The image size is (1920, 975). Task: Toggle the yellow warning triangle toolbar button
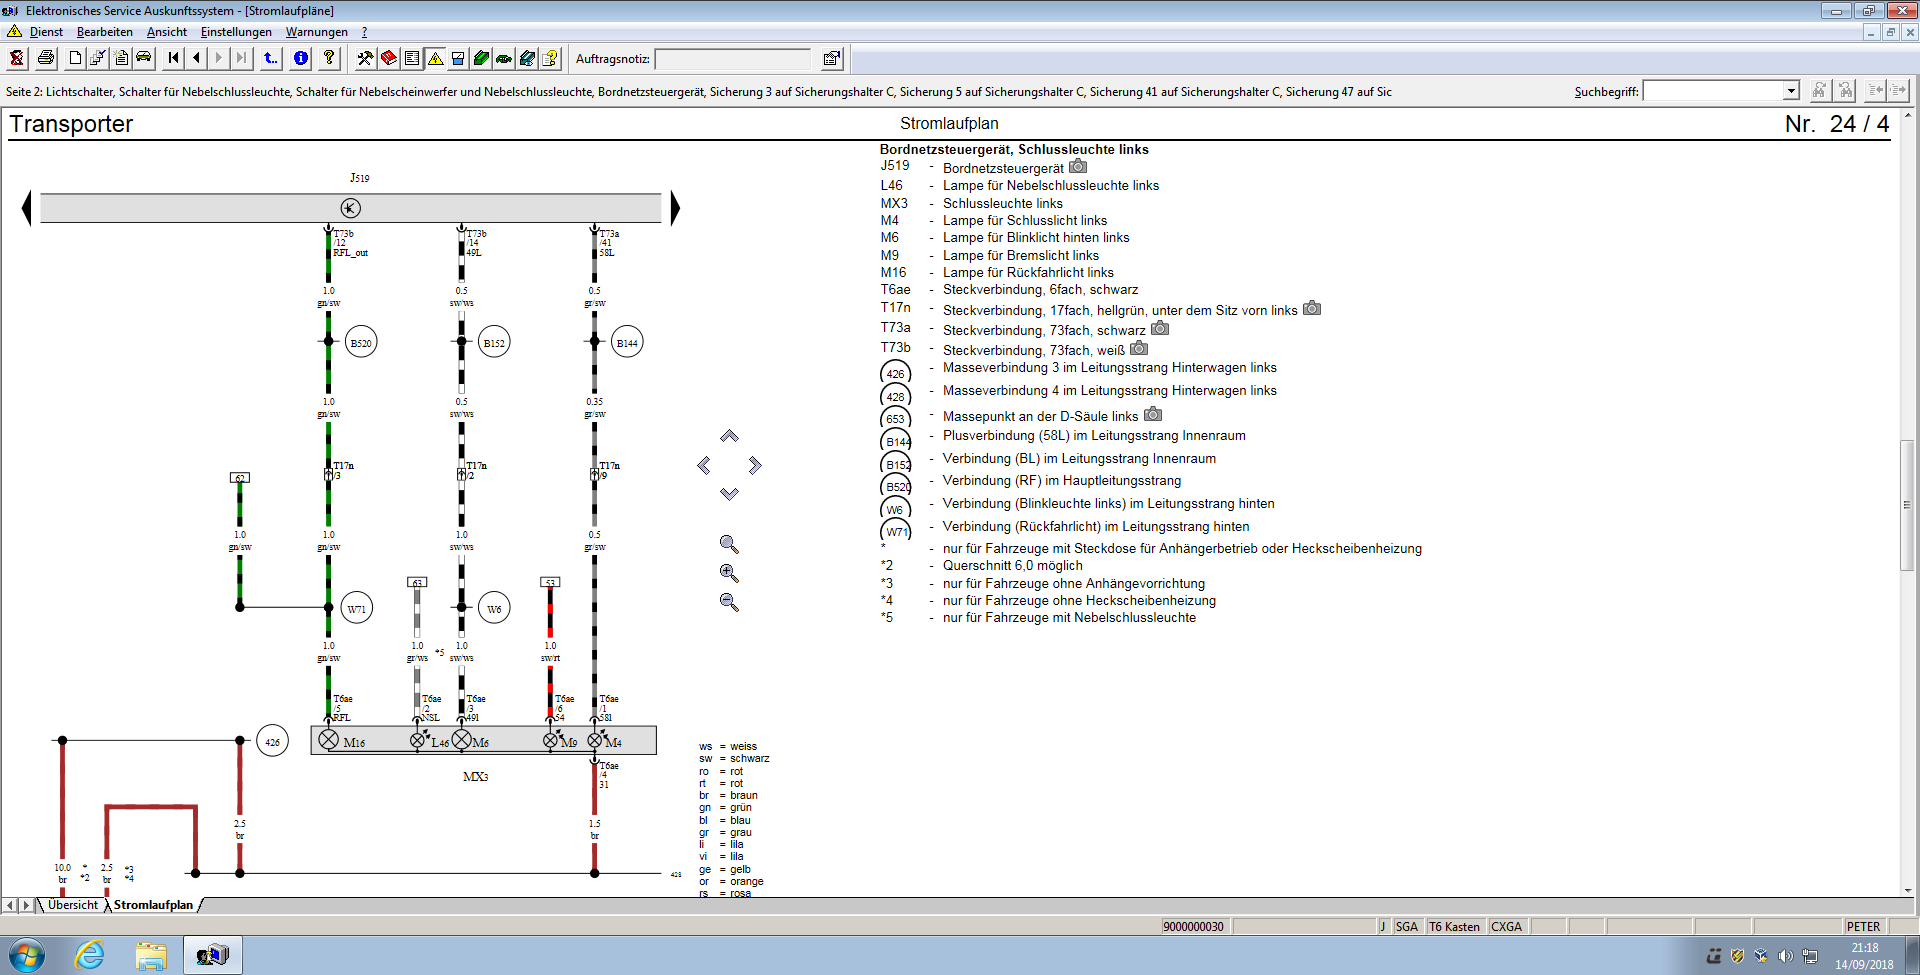click(436, 58)
